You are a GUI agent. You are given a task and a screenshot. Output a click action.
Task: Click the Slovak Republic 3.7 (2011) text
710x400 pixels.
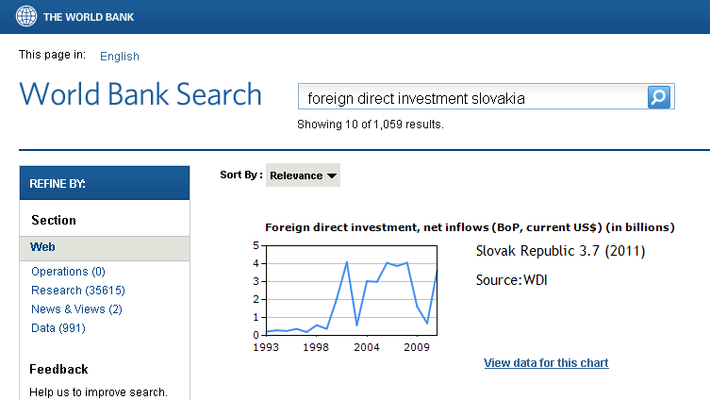pos(561,251)
